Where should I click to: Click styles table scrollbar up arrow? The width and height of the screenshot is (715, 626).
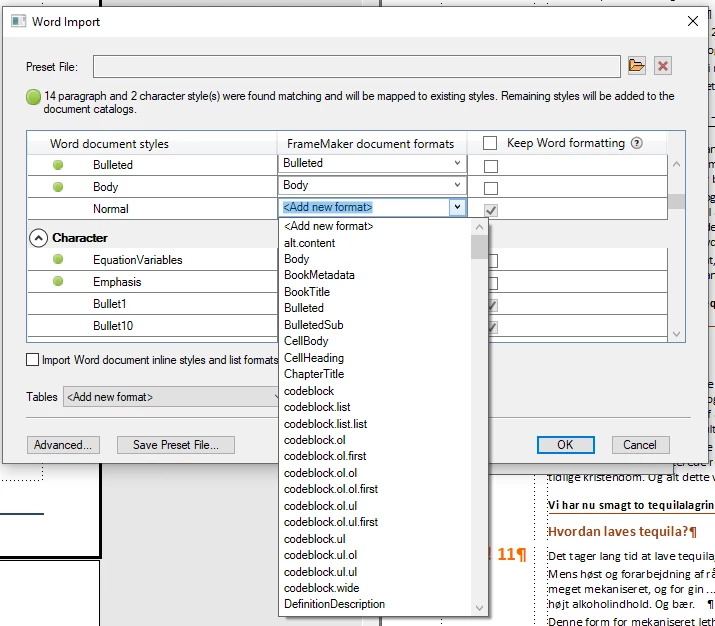click(x=676, y=164)
